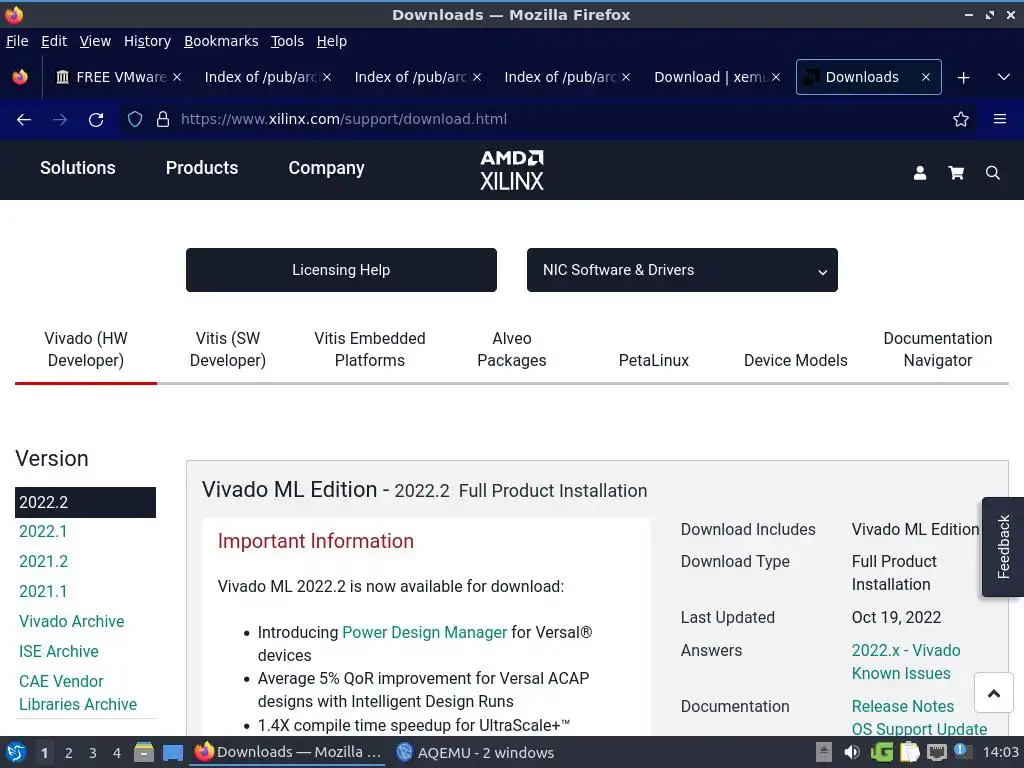Switch to the FREE VMware tab

pyautogui.click(x=120, y=77)
